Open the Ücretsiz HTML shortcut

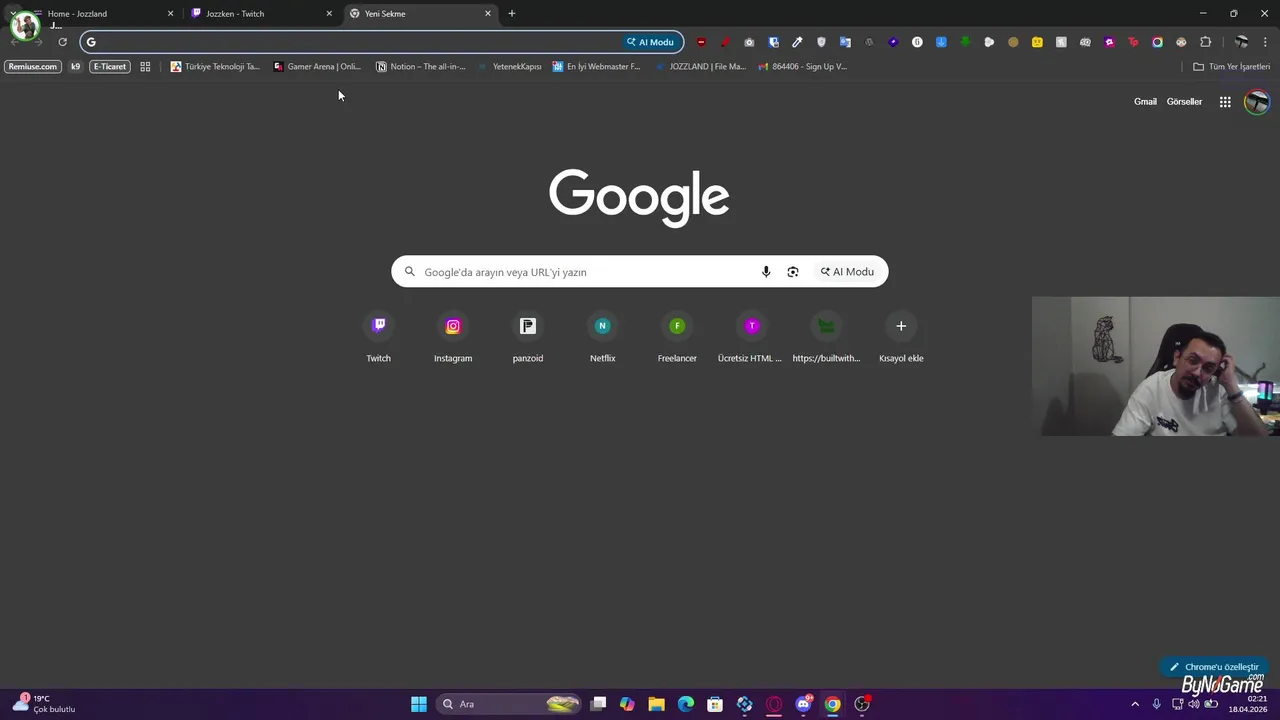click(x=751, y=338)
